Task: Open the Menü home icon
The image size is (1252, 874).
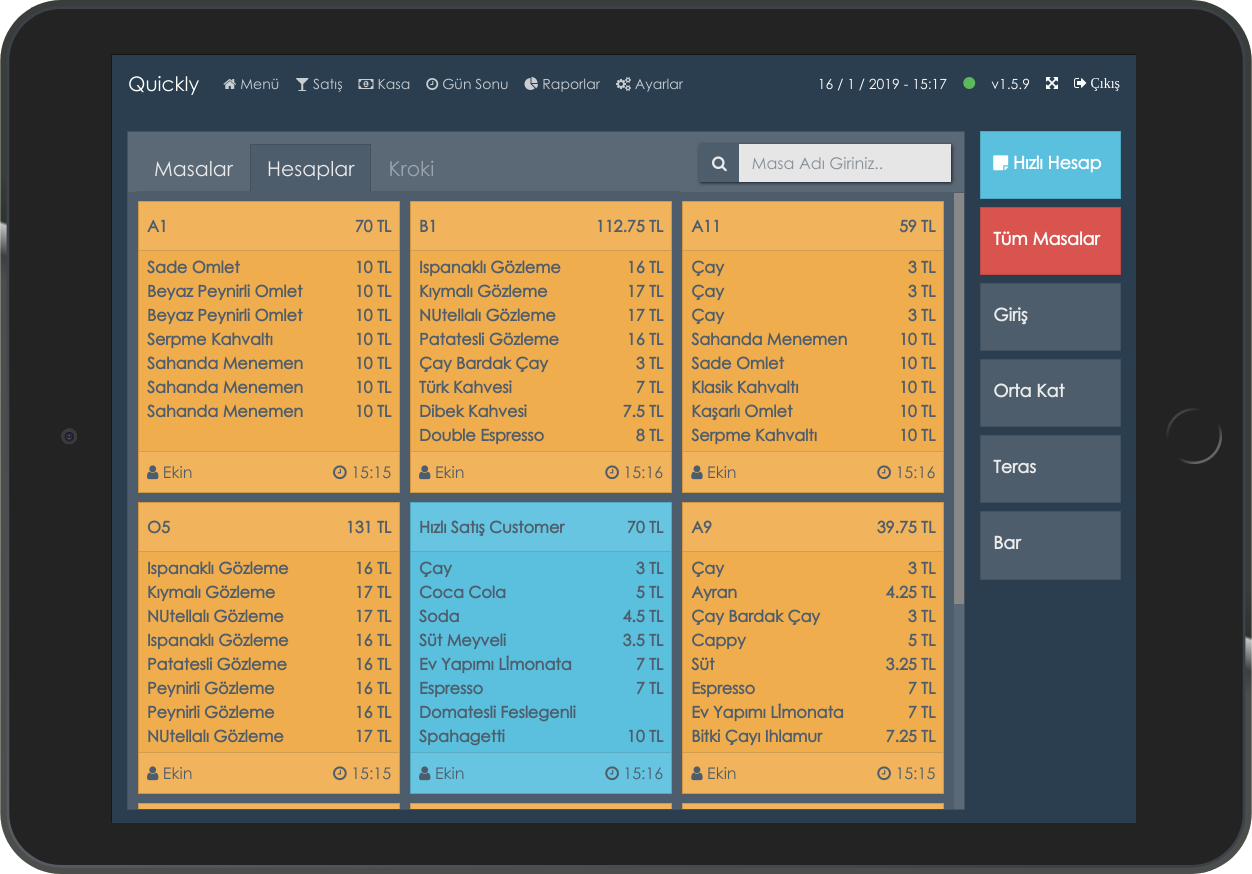Action: (x=229, y=84)
